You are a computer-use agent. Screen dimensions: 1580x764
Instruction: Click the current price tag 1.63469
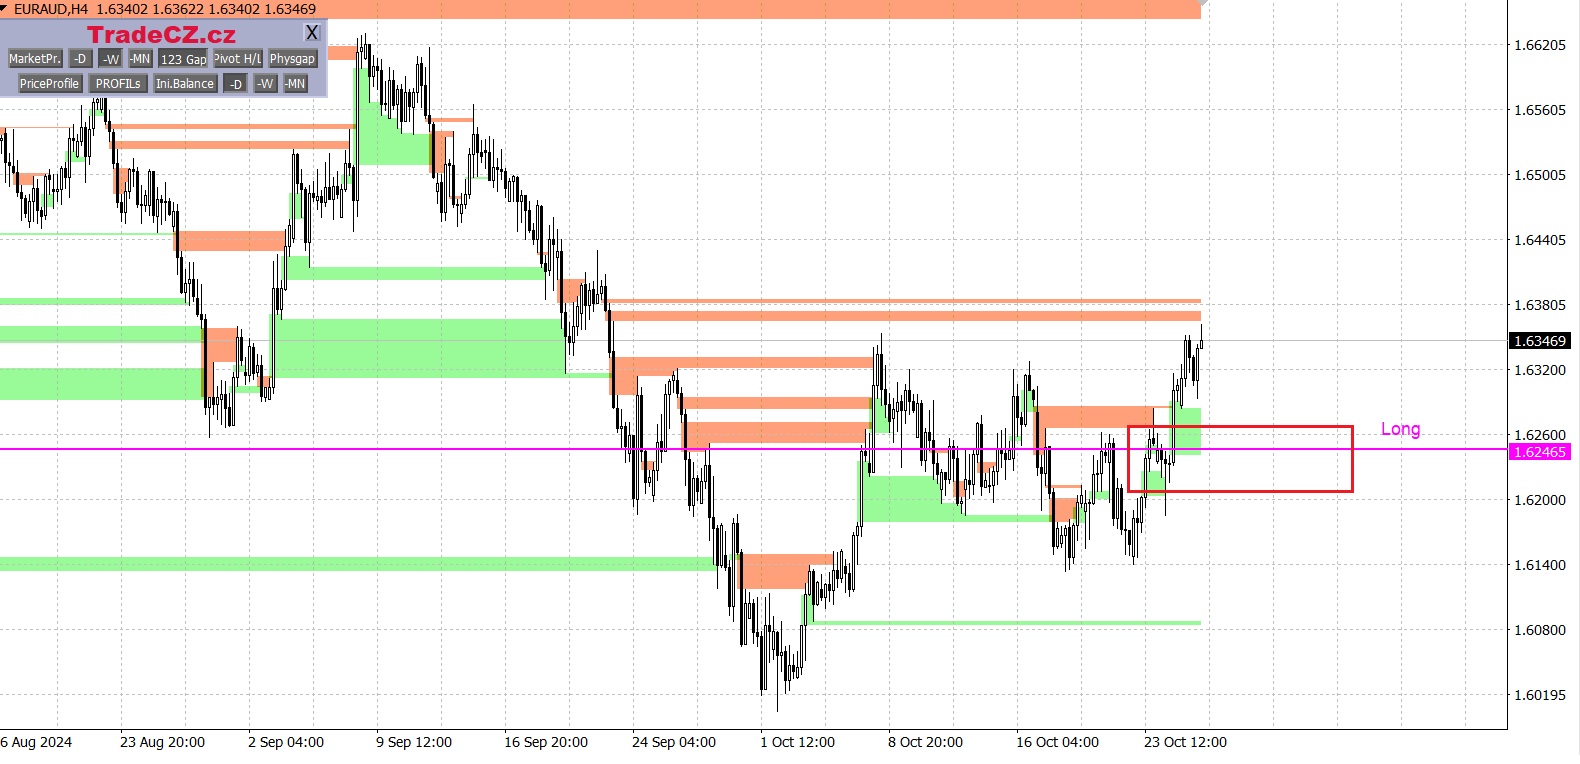tap(1539, 341)
